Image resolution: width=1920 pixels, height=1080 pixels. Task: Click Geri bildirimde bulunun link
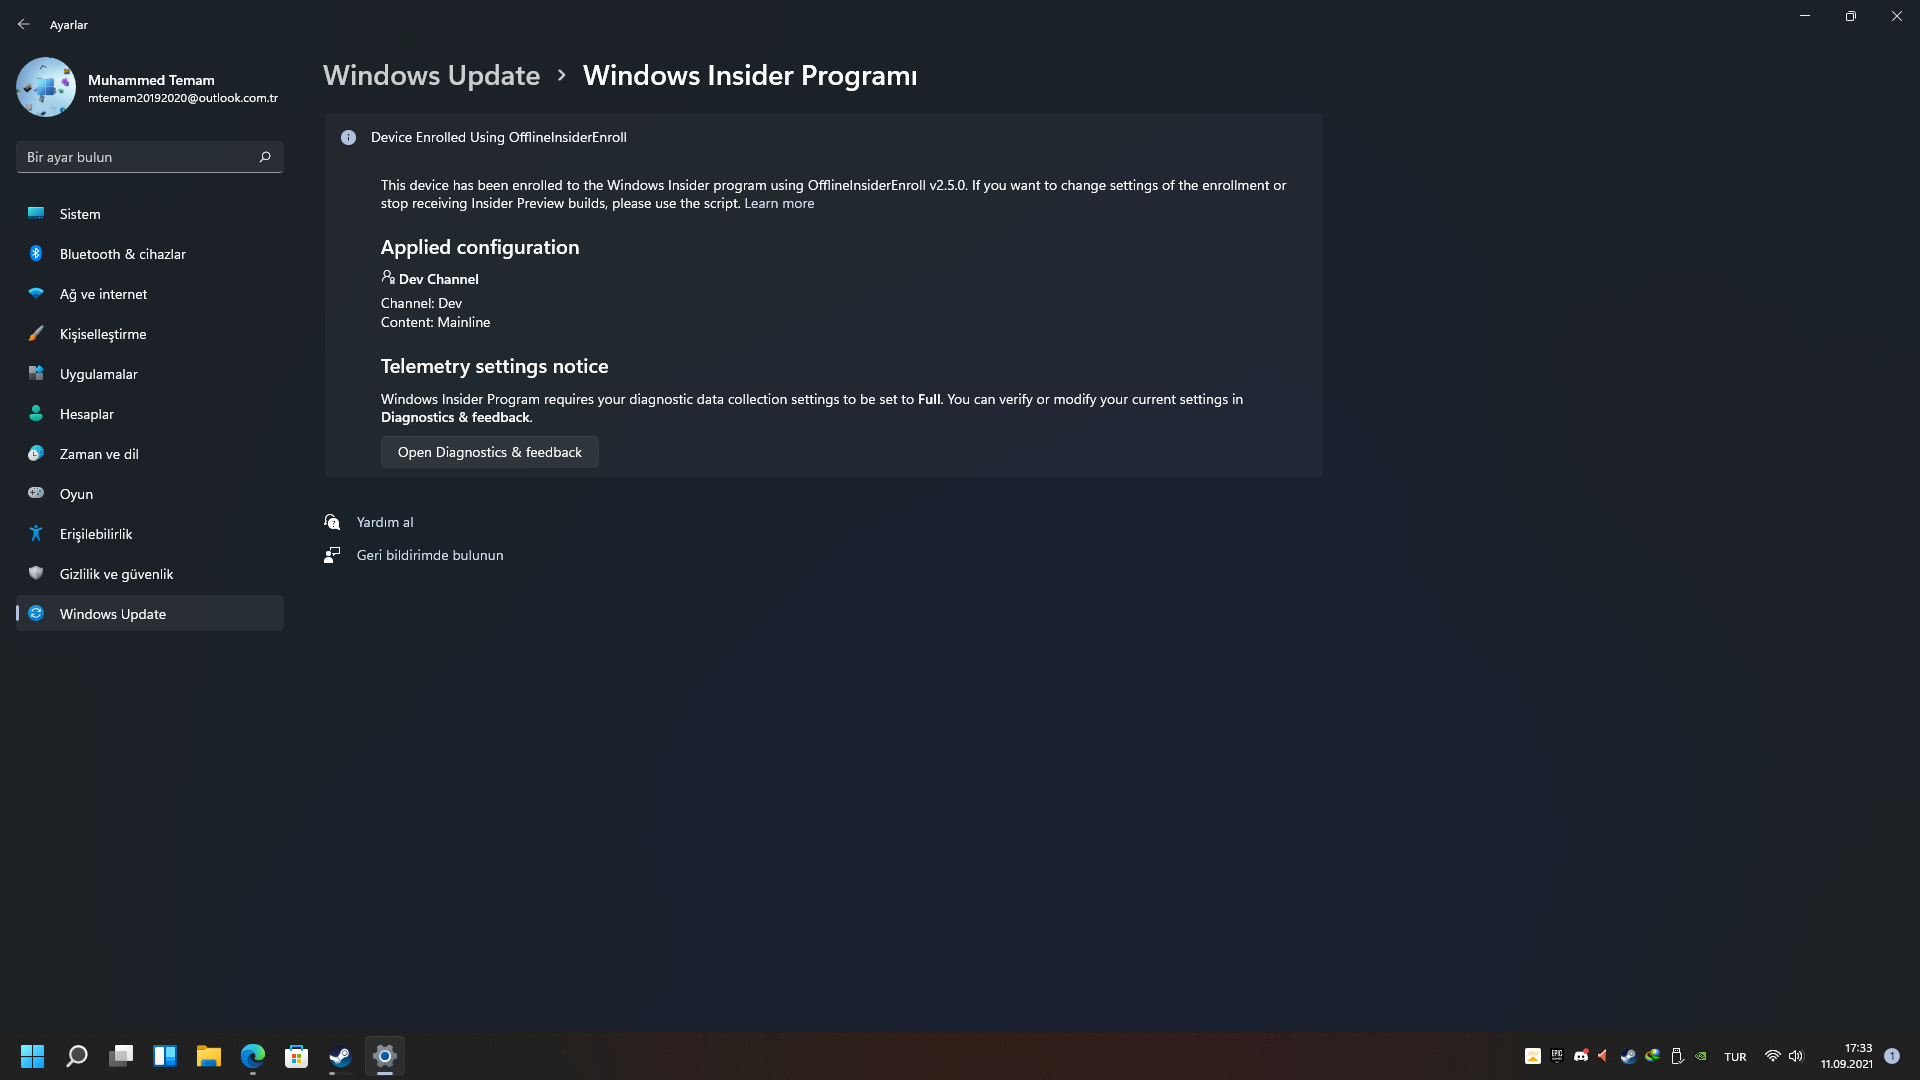[430, 555]
